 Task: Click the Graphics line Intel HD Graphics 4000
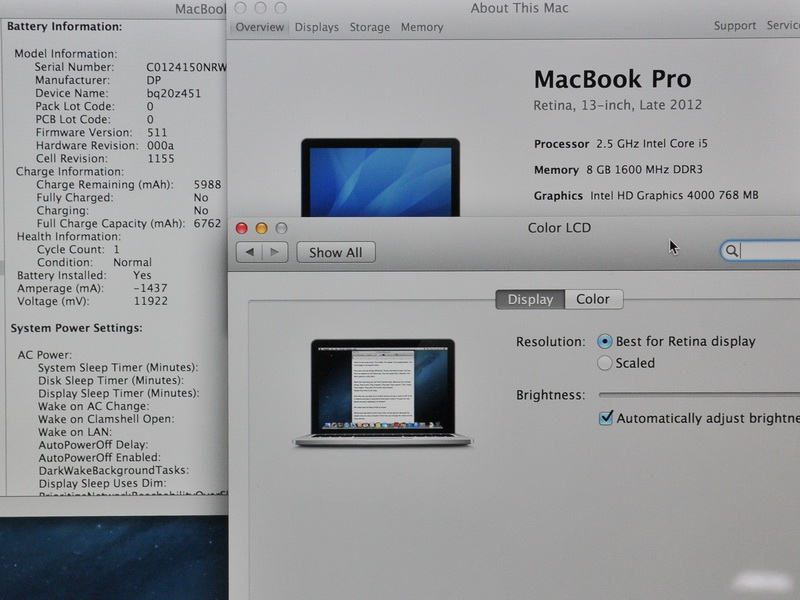tap(646, 195)
